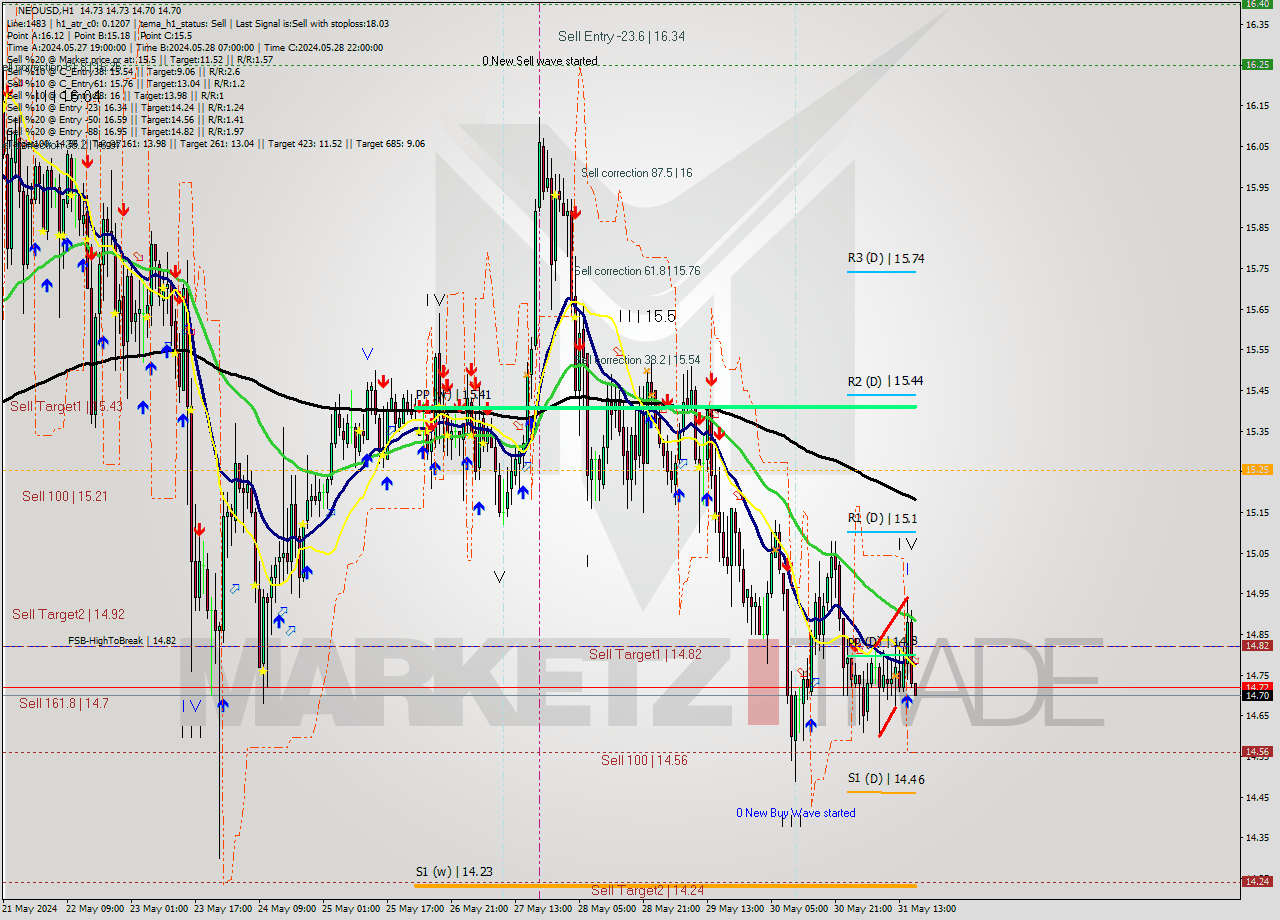Click the 'S1 (D) | 14.46' pivot label

886,778
